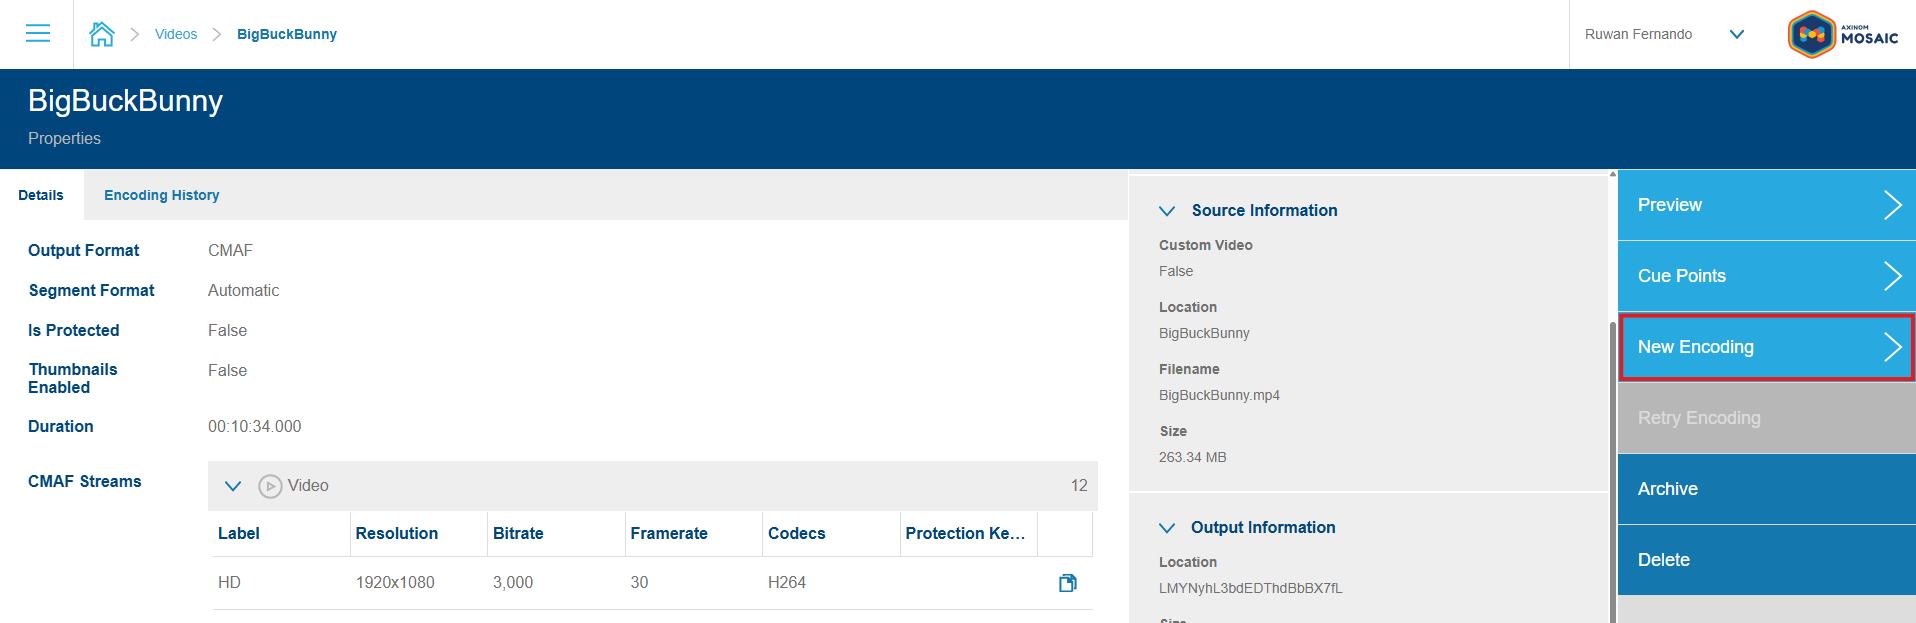This screenshot has height=623, width=1916.
Task: Collapse the Source Information section
Action: point(1166,211)
